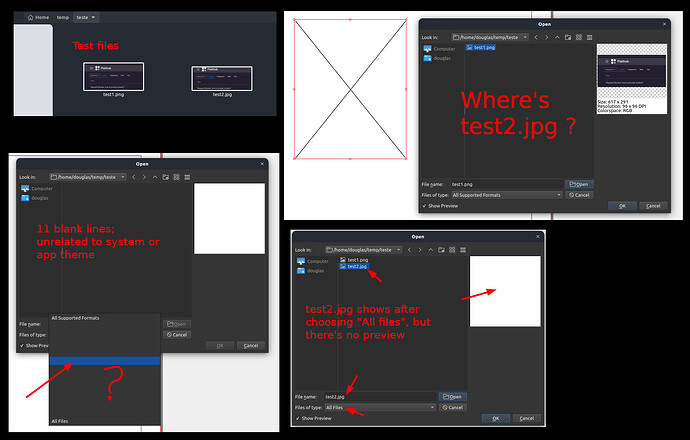Viewport: 690px width, 440px height.
Task: Click File name field containing test2.jpg
Action: pos(380,397)
